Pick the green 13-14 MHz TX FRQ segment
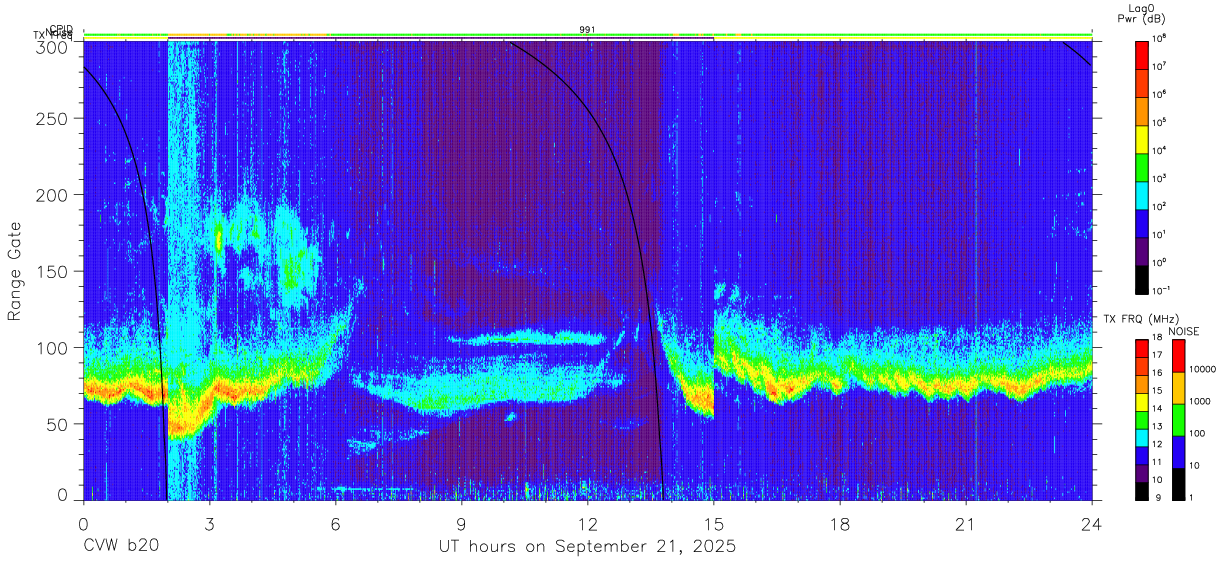Viewport: 1228px width, 567px height. (x=1143, y=420)
